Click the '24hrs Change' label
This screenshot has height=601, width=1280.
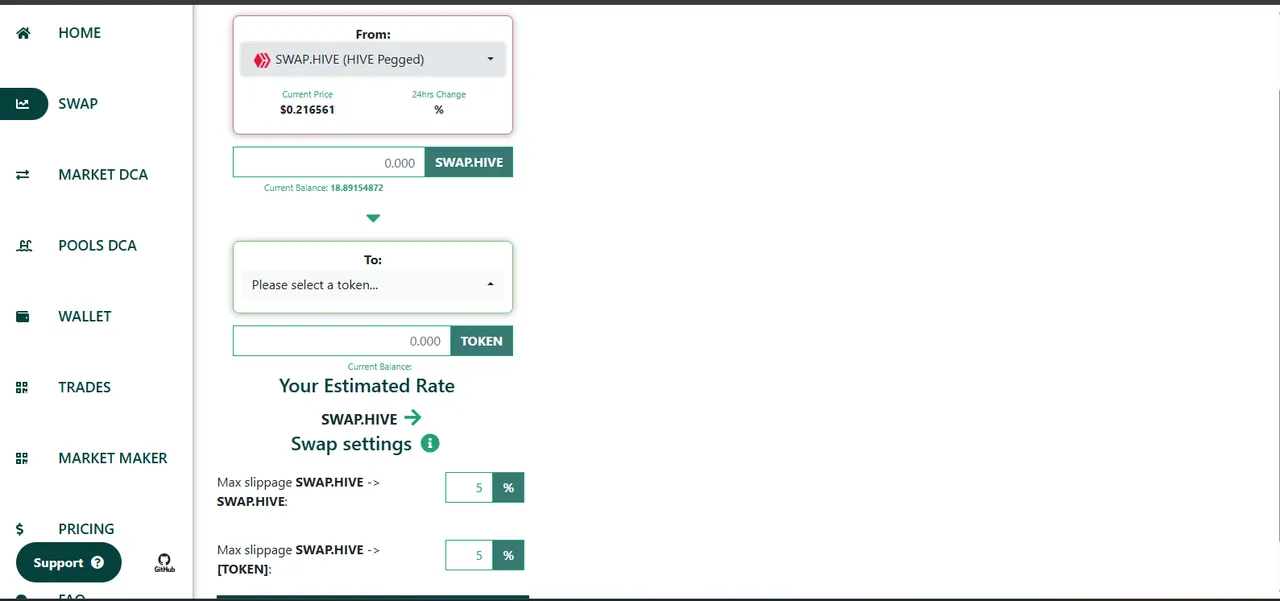439,95
